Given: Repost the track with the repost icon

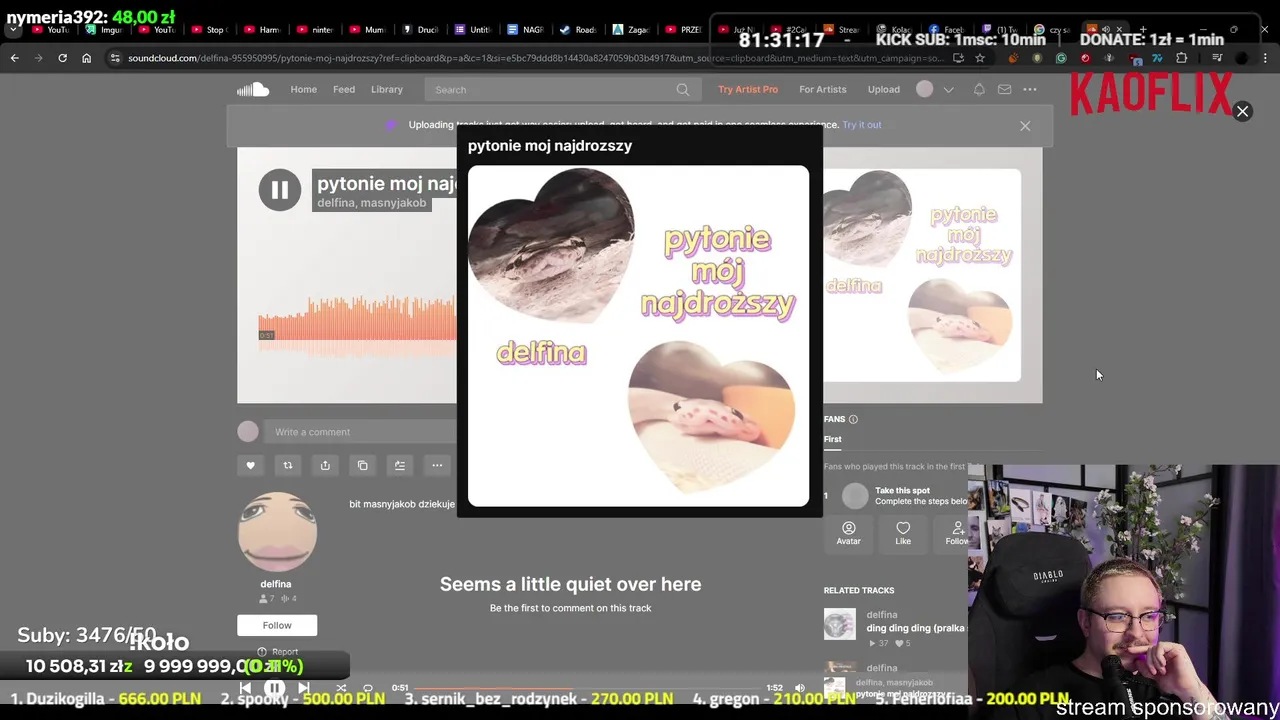Looking at the screenshot, I should [288, 465].
